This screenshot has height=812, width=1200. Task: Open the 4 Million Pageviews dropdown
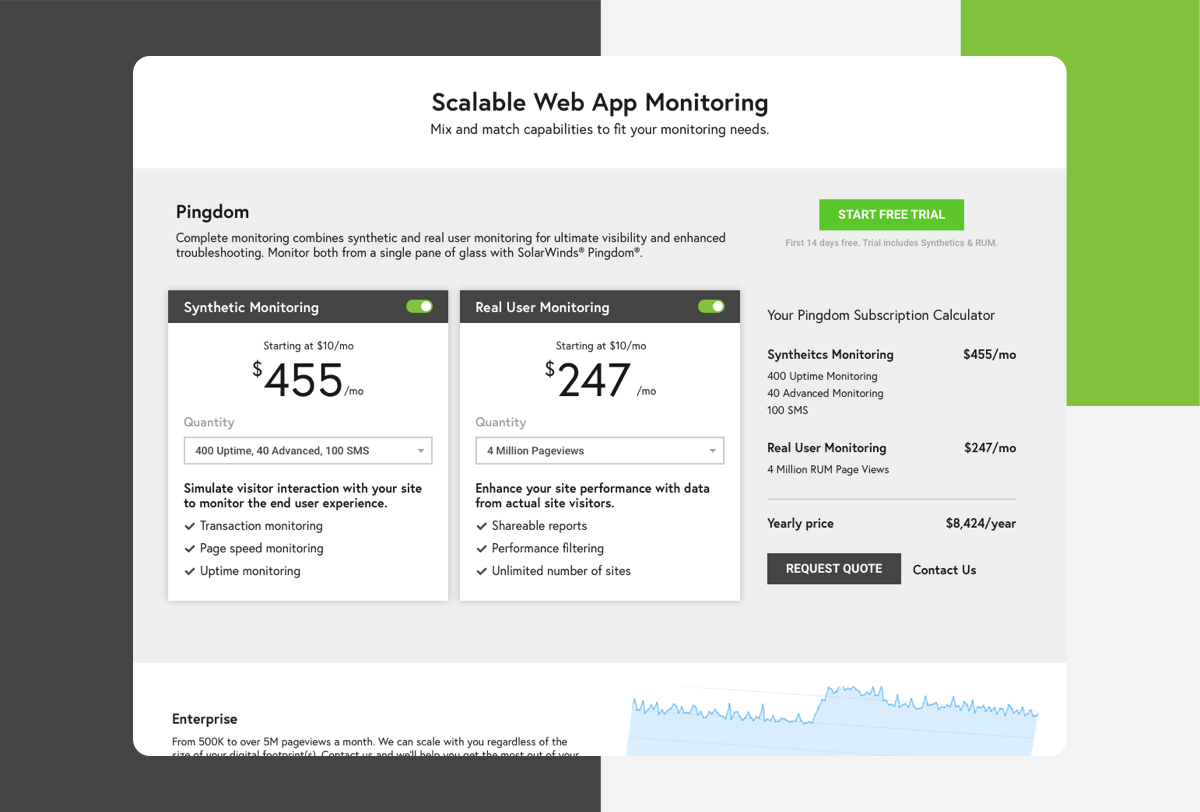(600, 451)
